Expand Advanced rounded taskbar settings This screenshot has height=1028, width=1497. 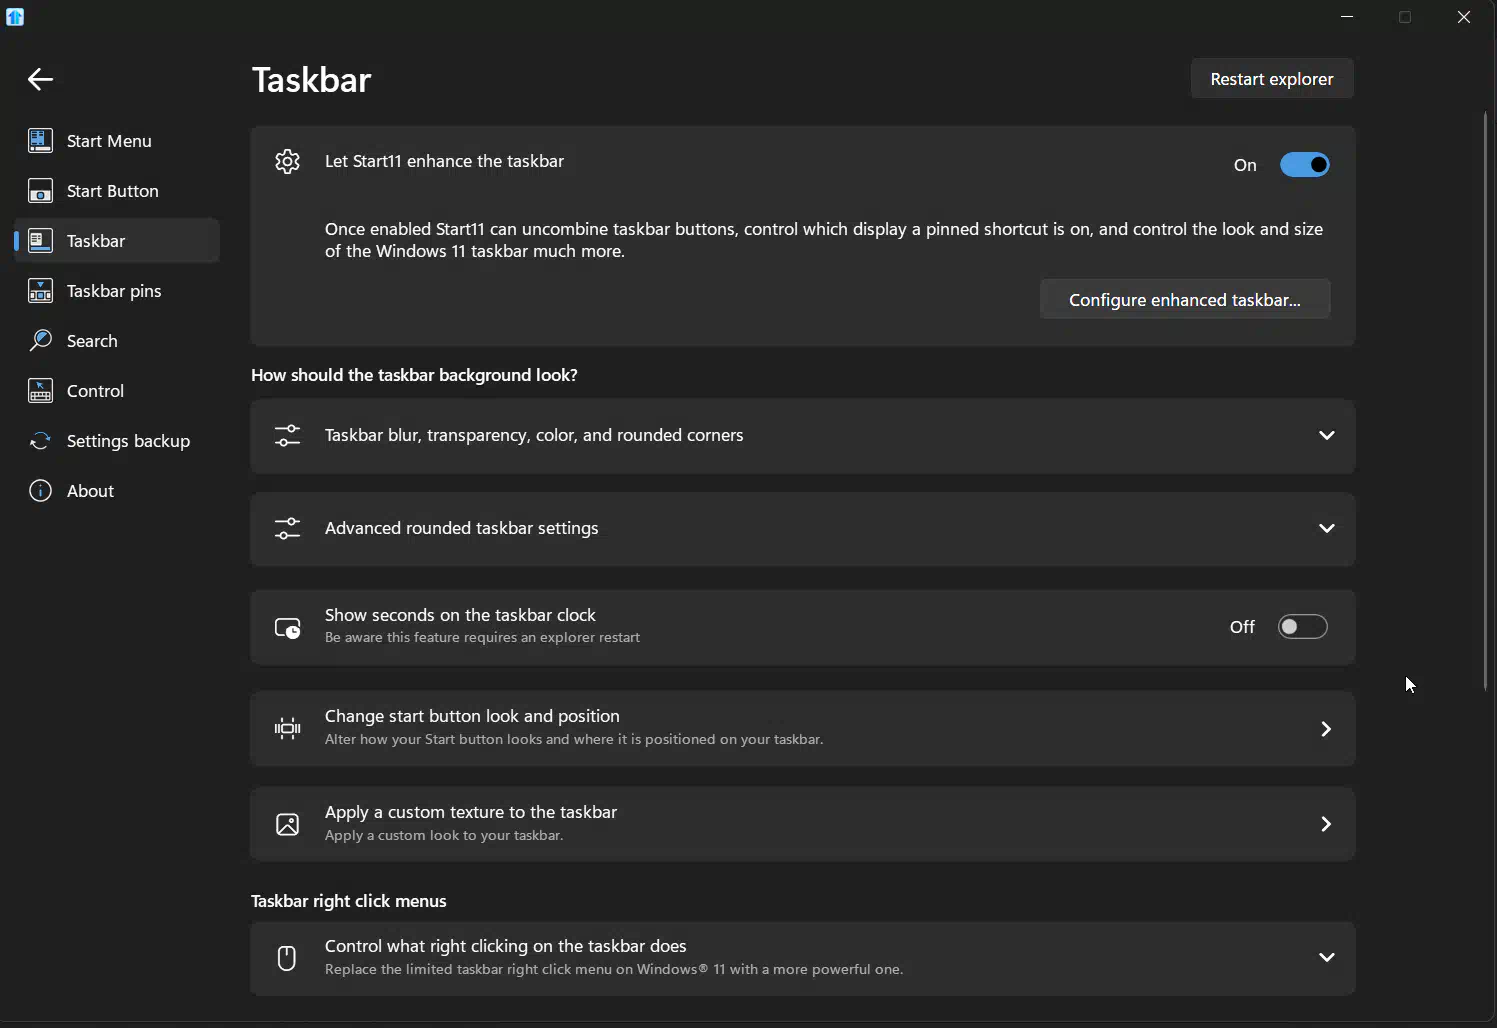click(803, 529)
